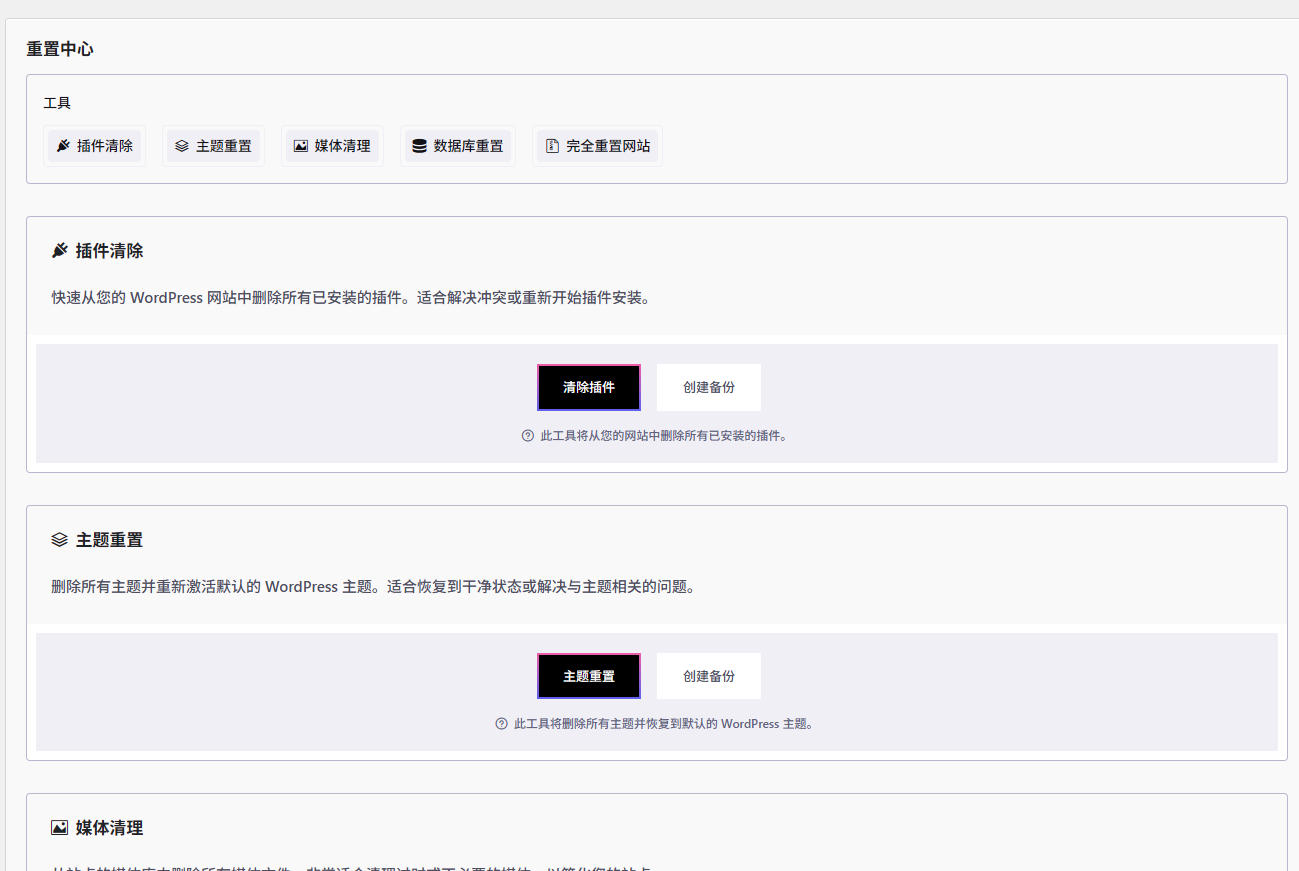Image resolution: width=1299 pixels, height=871 pixels.
Task: Click the image icon beside 媒体清理 section heading
Action: (x=59, y=827)
